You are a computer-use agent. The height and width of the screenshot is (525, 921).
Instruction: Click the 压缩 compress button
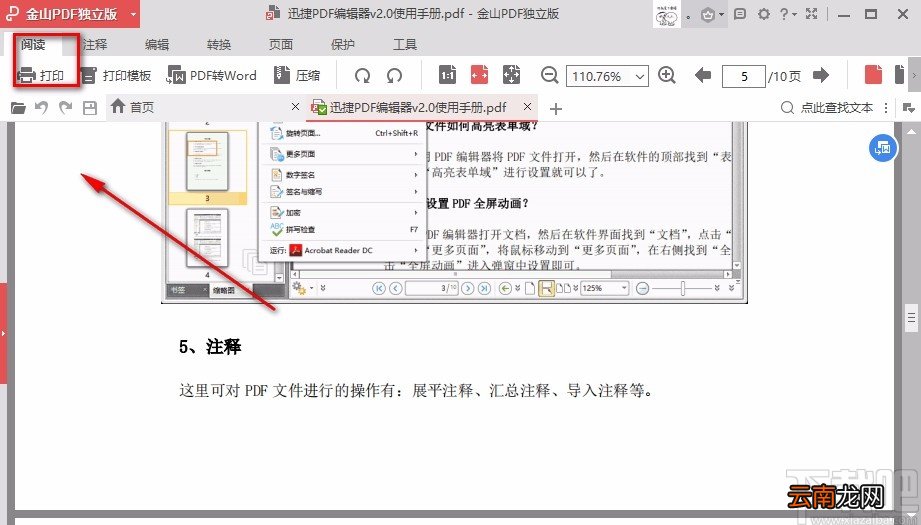[x=297, y=75]
